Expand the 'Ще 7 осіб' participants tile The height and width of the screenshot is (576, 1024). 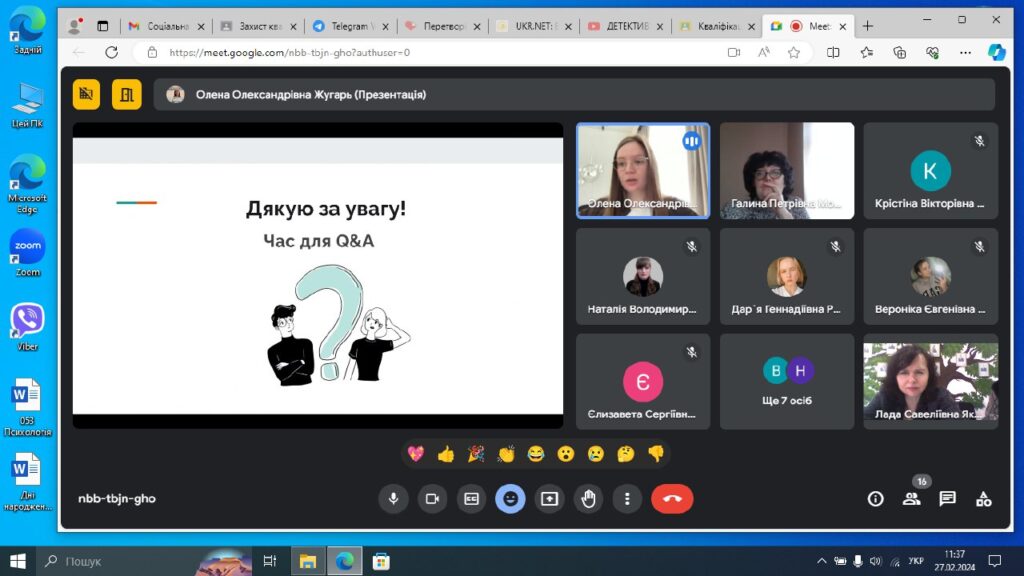787,381
